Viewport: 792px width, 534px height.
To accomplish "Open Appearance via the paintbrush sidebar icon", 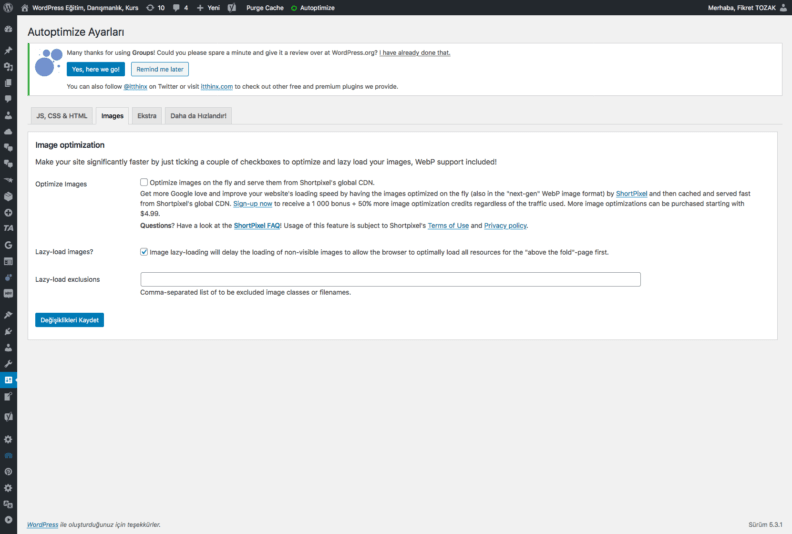I will 8,315.
